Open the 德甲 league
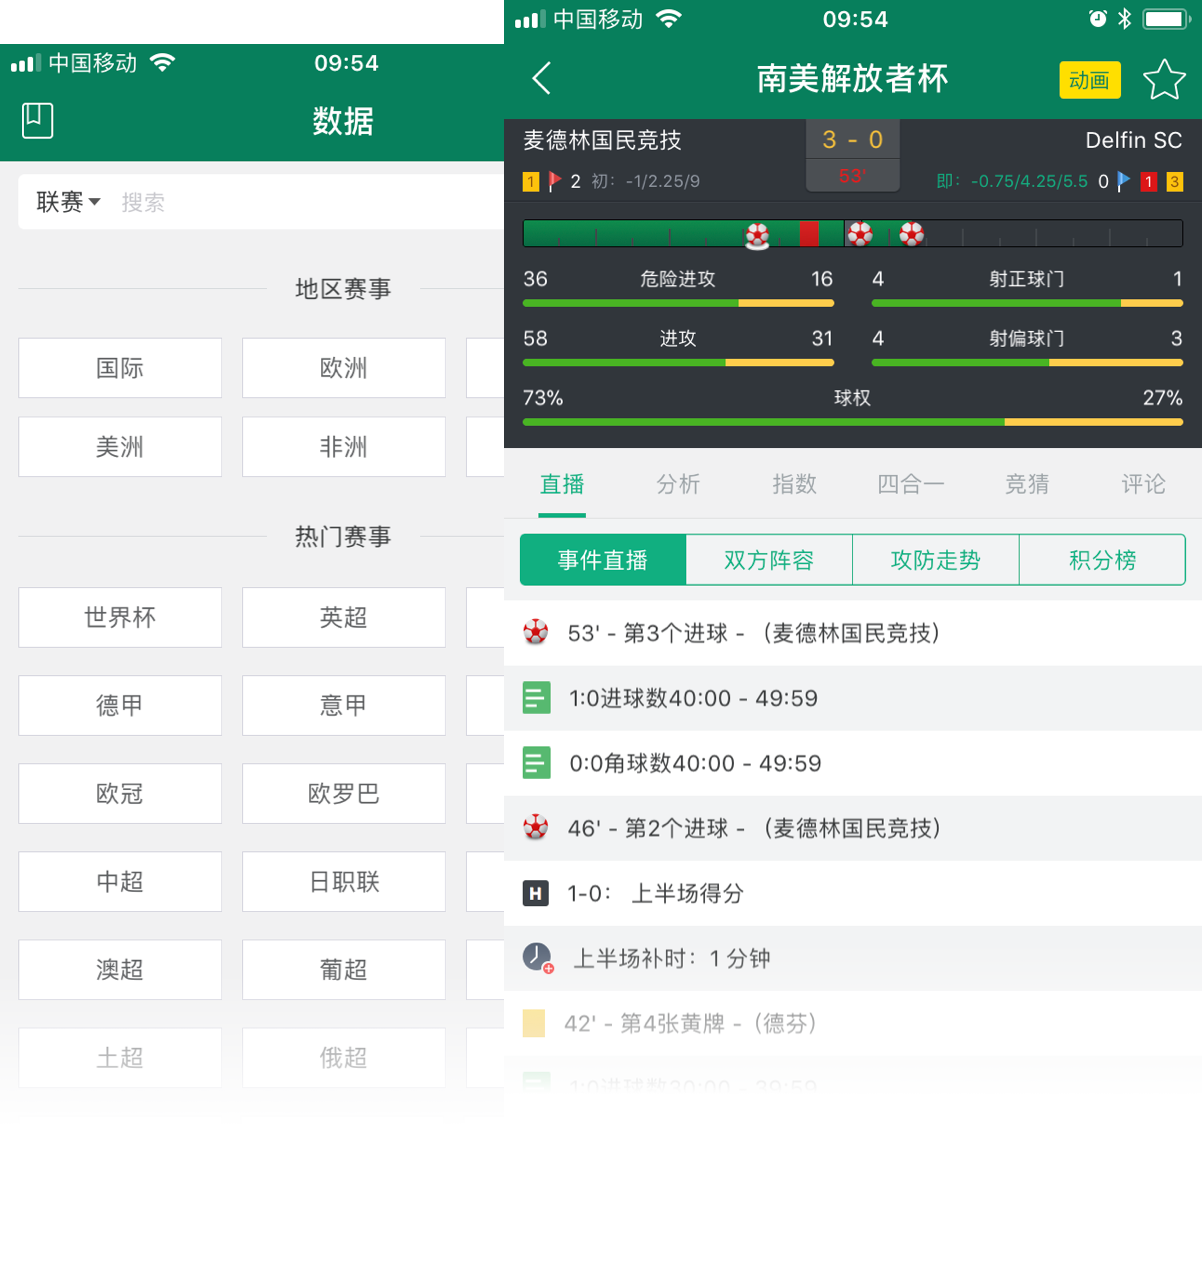The width and height of the screenshot is (1202, 1268). [120, 705]
